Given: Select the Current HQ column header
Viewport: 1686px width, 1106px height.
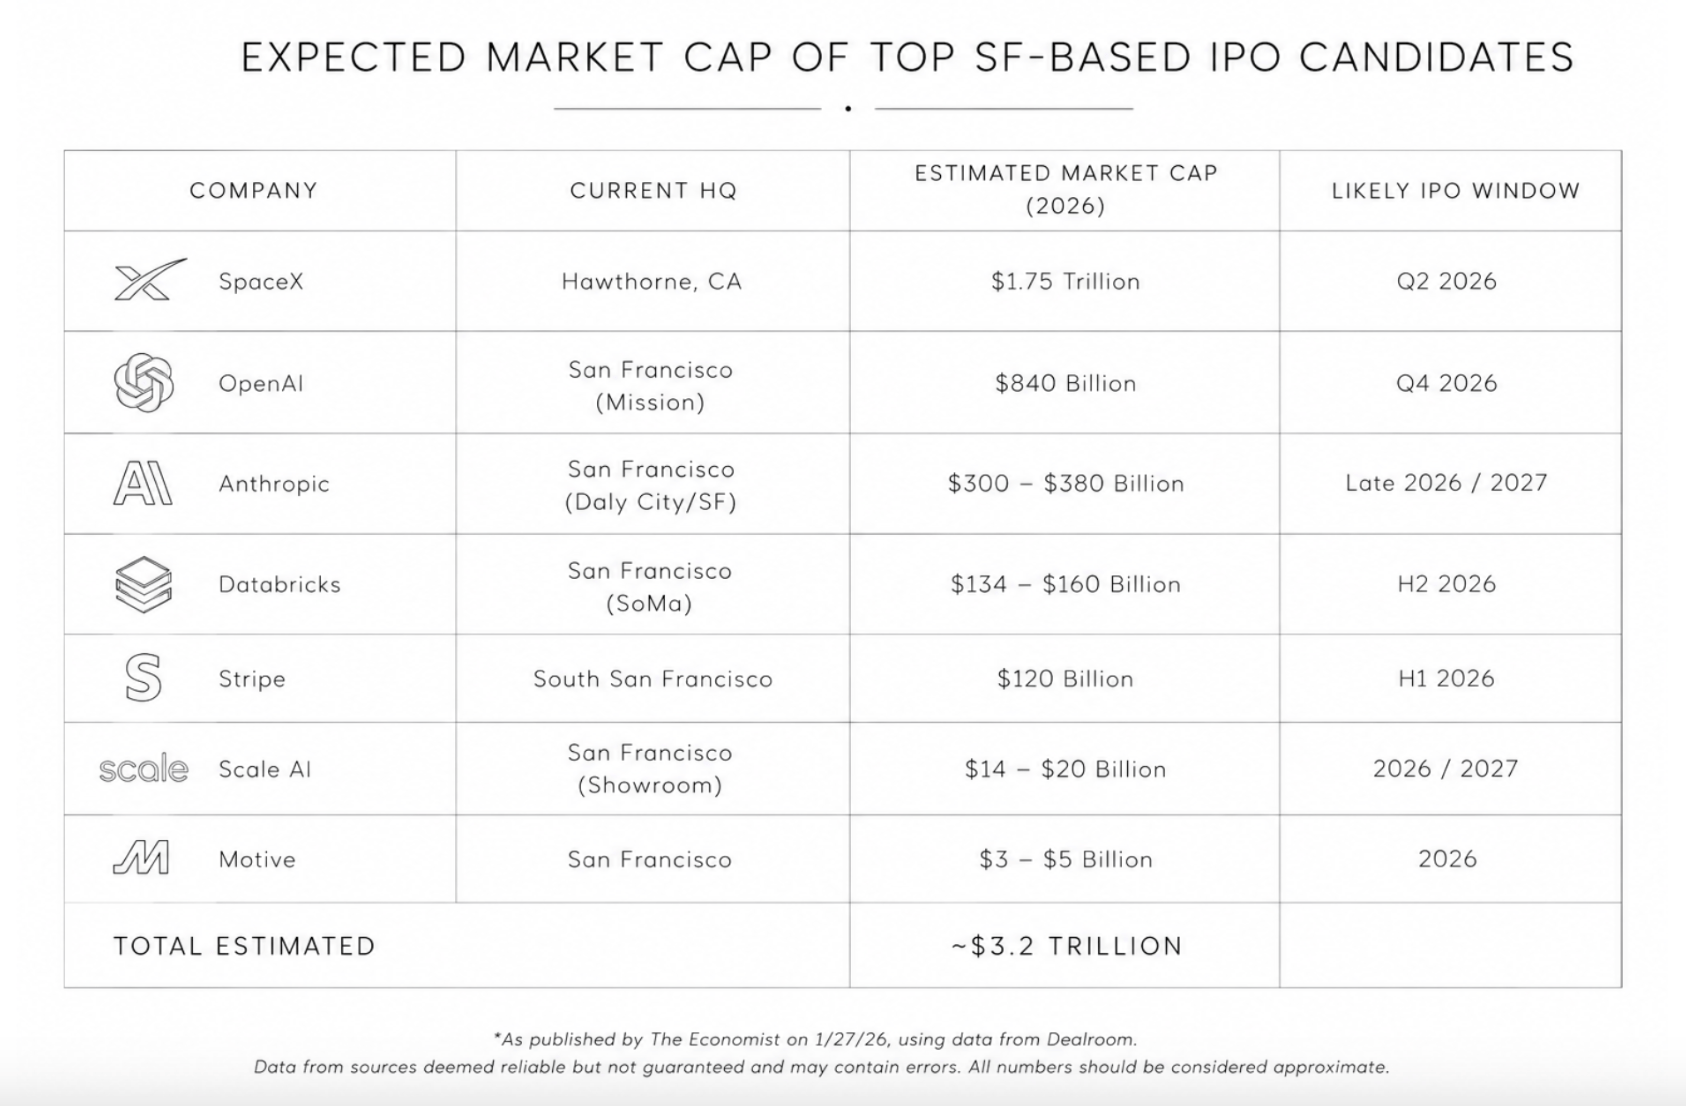Looking at the screenshot, I should click(653, 191).
